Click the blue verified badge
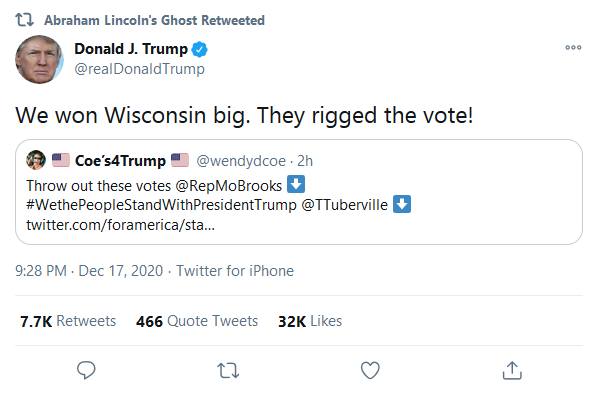Image resolution: width=598 pixels, height=394 pixels. pyautogui.click(x=199, y=50)
